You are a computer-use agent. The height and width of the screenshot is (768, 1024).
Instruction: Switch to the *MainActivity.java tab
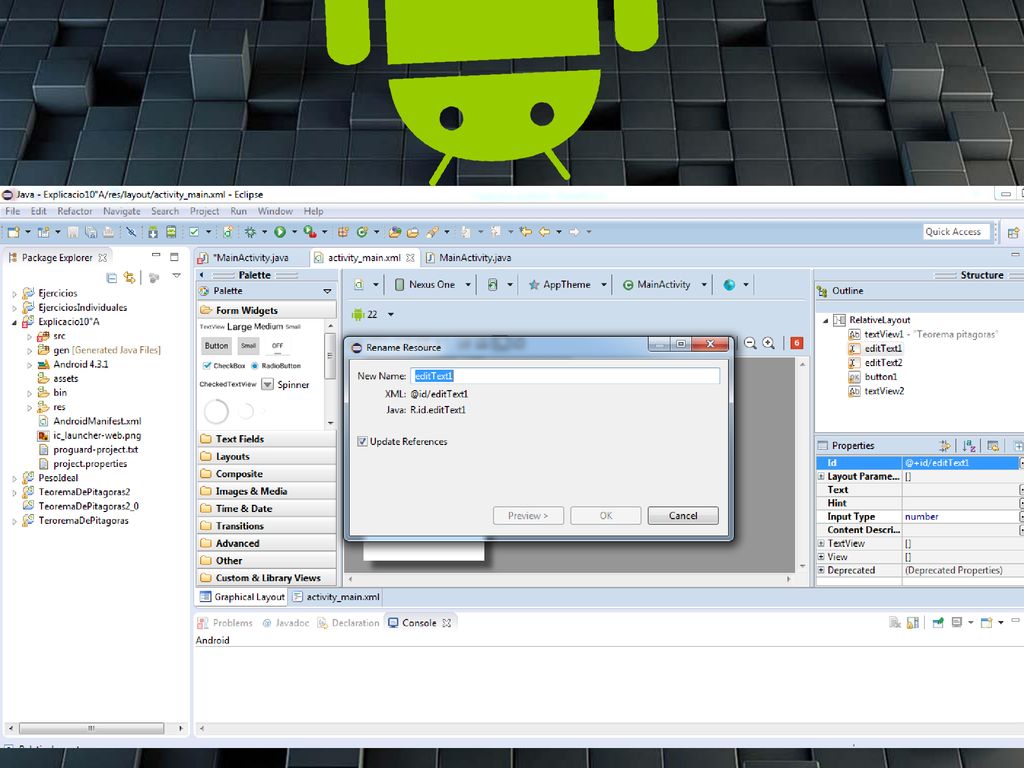[x=251, y=258]
